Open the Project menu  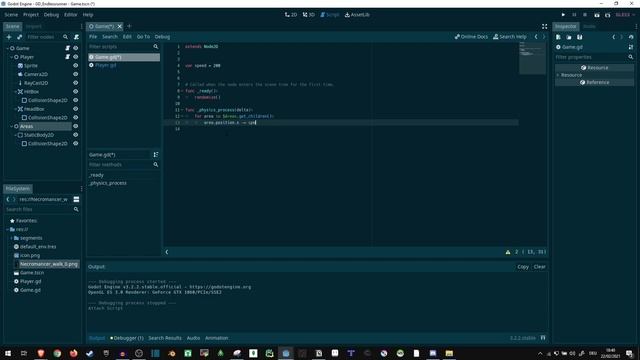[31, 15]
